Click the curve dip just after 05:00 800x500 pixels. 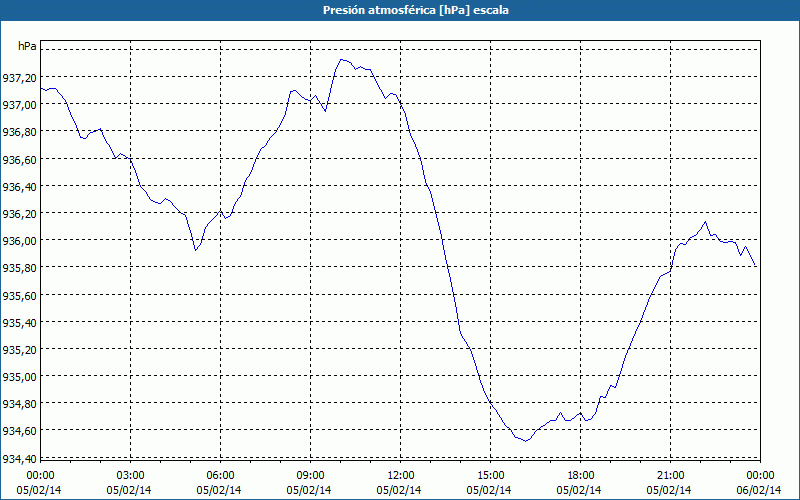click(x=195, y=250)
